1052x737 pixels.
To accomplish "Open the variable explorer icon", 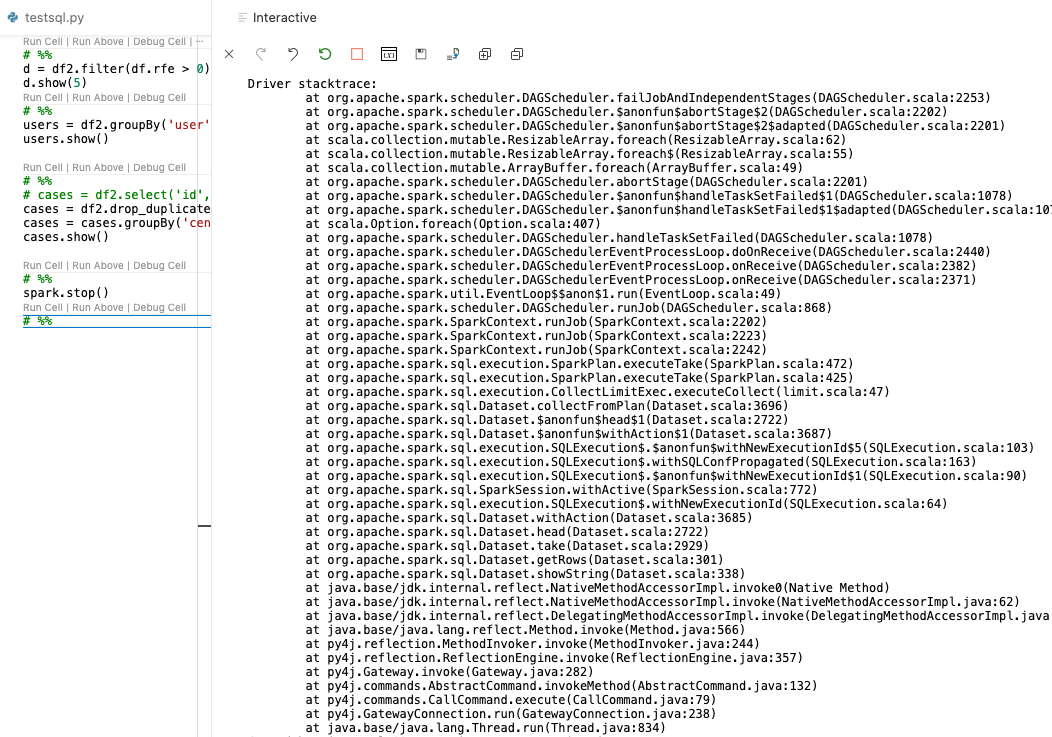I will pos(389,54).
